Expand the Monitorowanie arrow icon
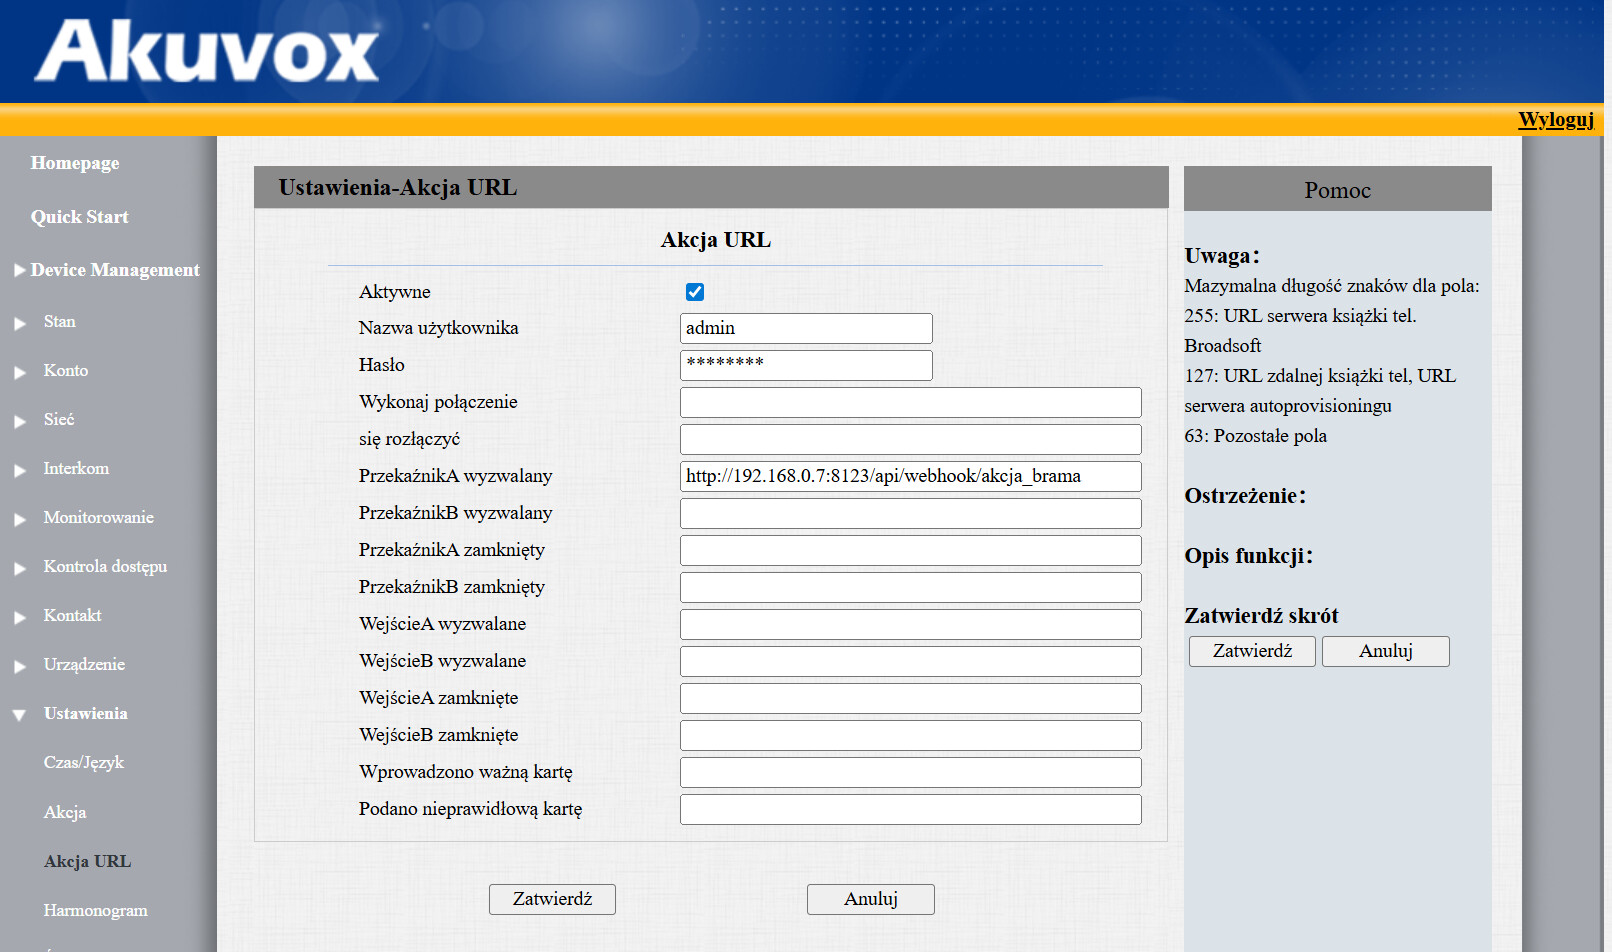This screenshot has width=1612, height=952. point(20,519)
